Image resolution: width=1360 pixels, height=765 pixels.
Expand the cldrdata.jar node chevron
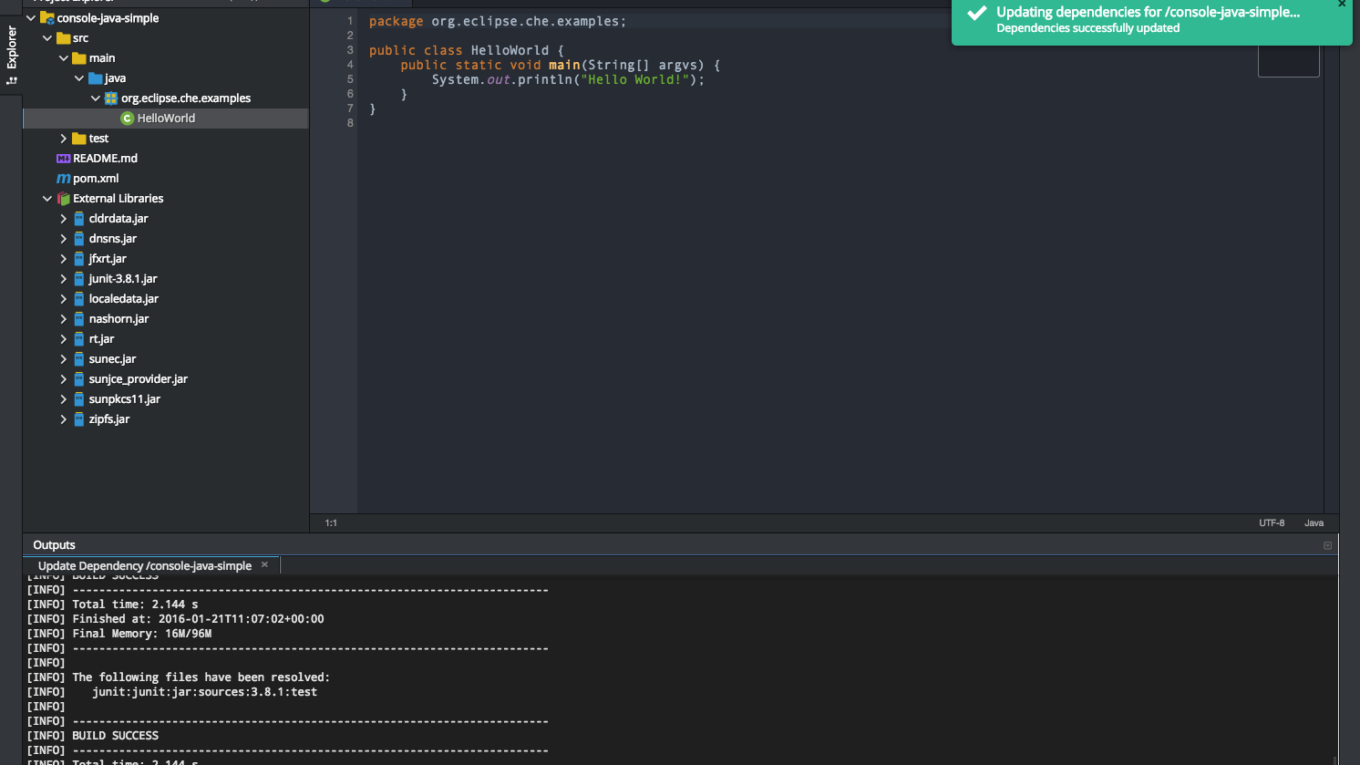pos(63,218)
